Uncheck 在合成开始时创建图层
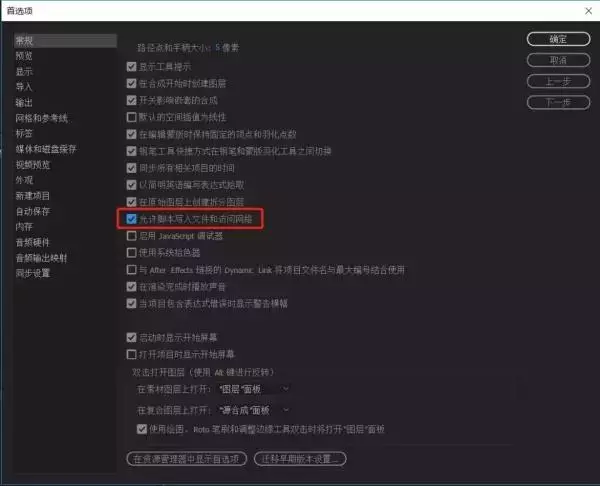Viewport: 600px width, 486px height. (131, 83)
